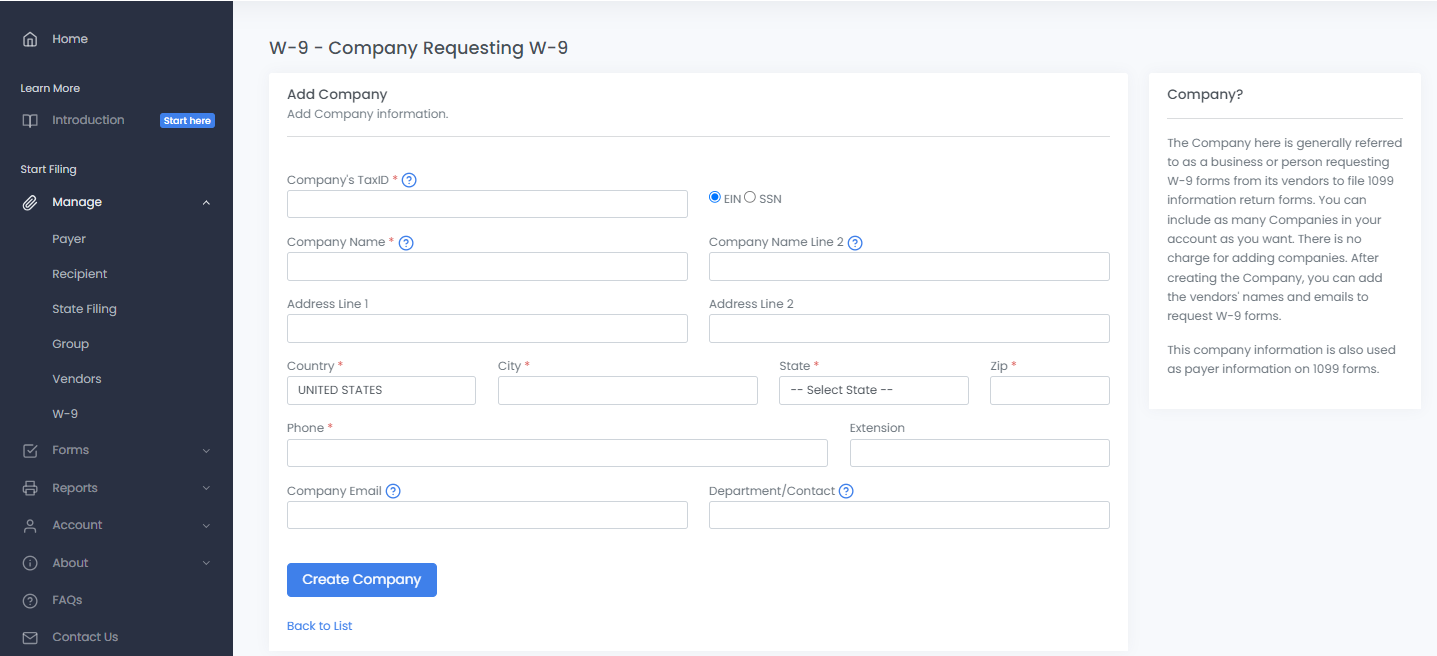Click the Create Company button
Viewport: 1437px width, 656px height.
point(361,580)
